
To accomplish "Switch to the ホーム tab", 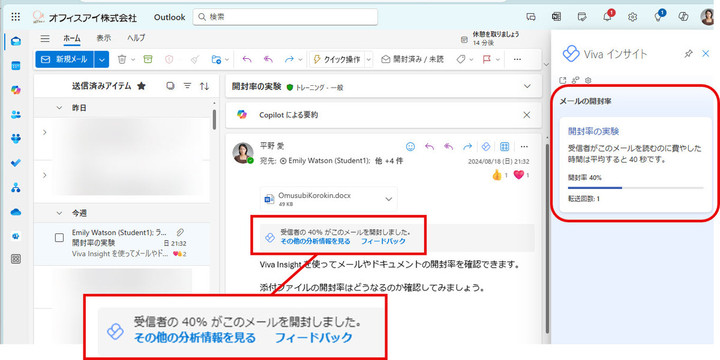I will point(72,38).
